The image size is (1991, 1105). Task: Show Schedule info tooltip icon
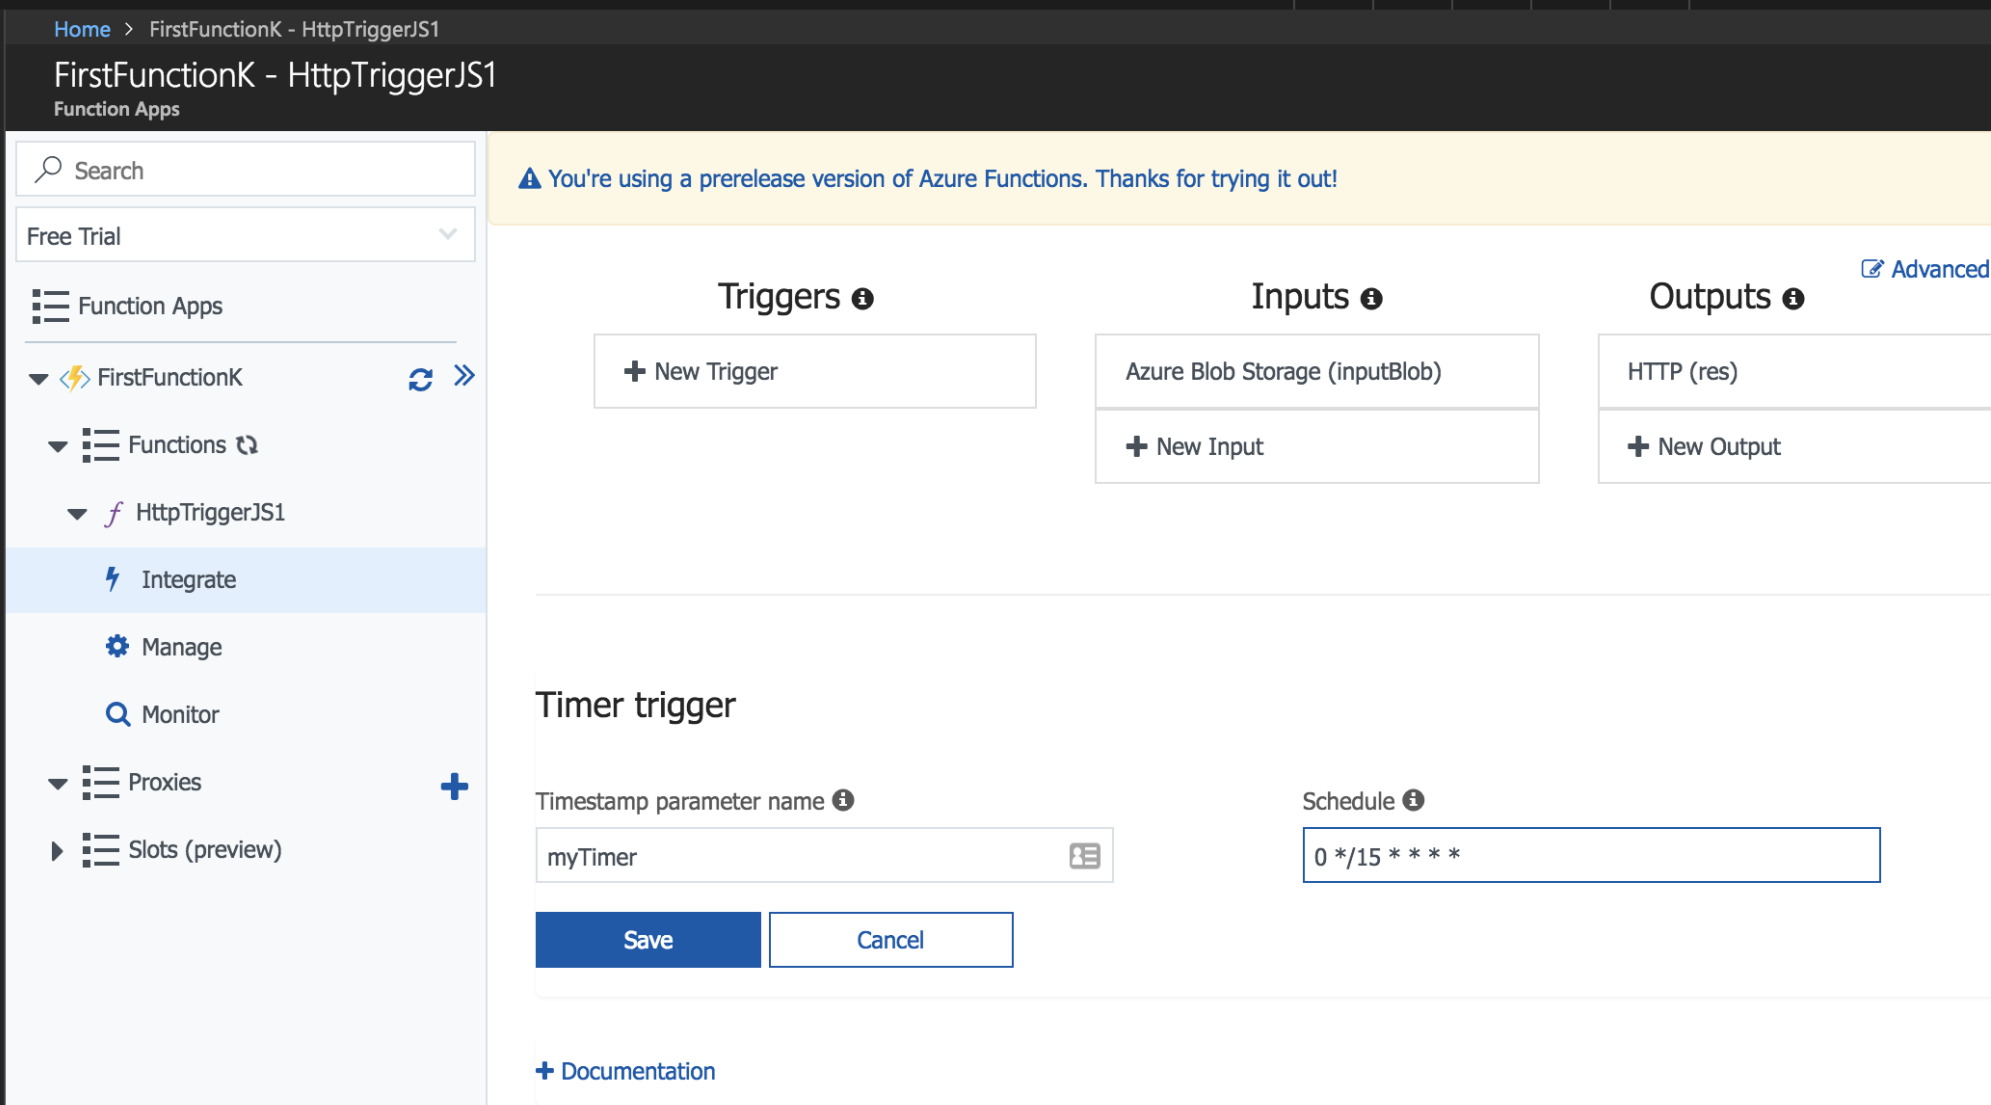point(1412,800)
